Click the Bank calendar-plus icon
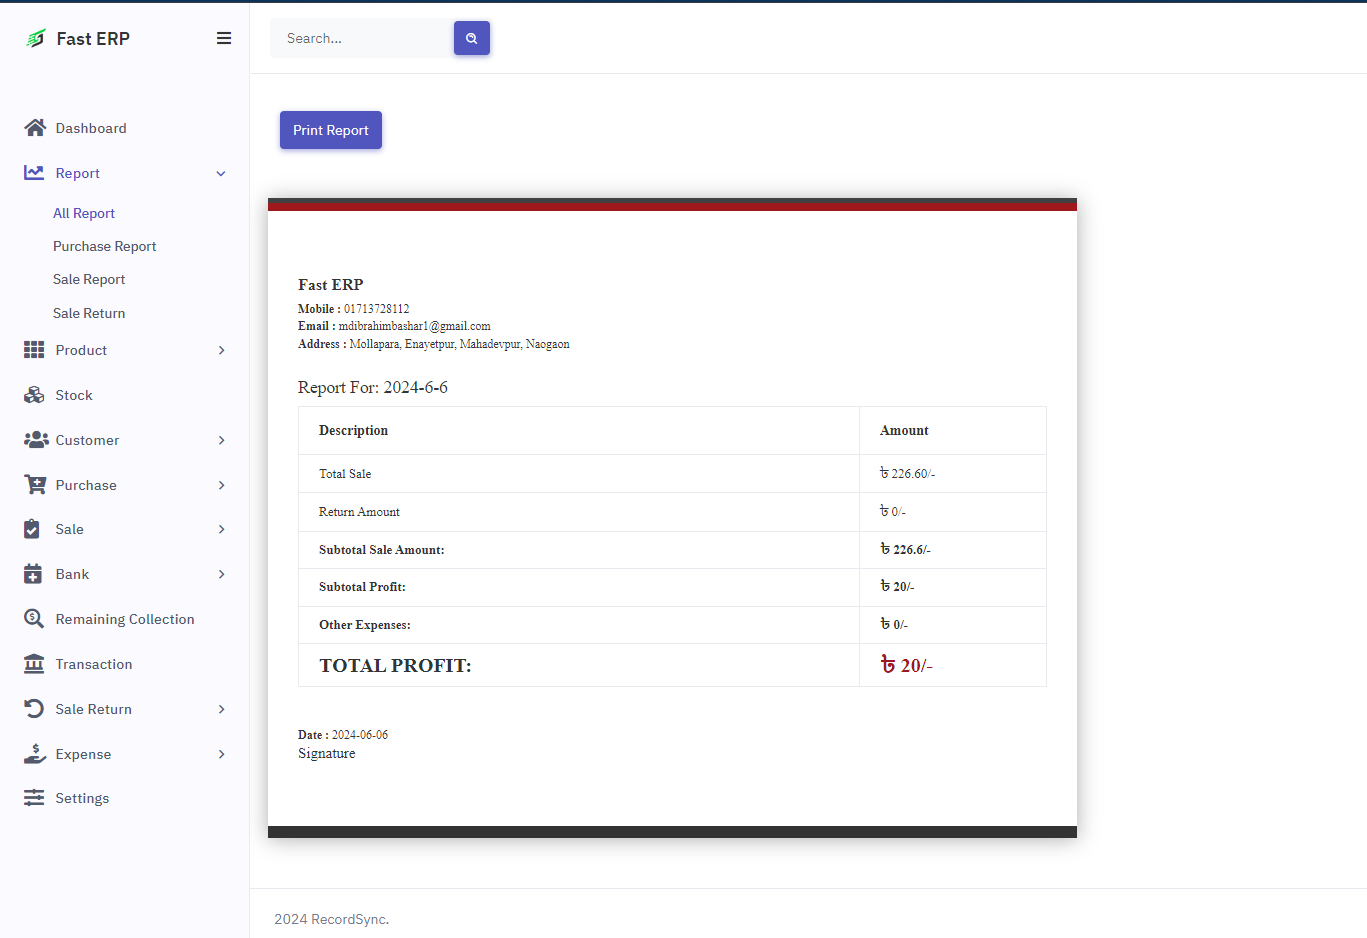Image resolution: width=1367 pixels, height=938 pixels. click(x=33, y=574)
